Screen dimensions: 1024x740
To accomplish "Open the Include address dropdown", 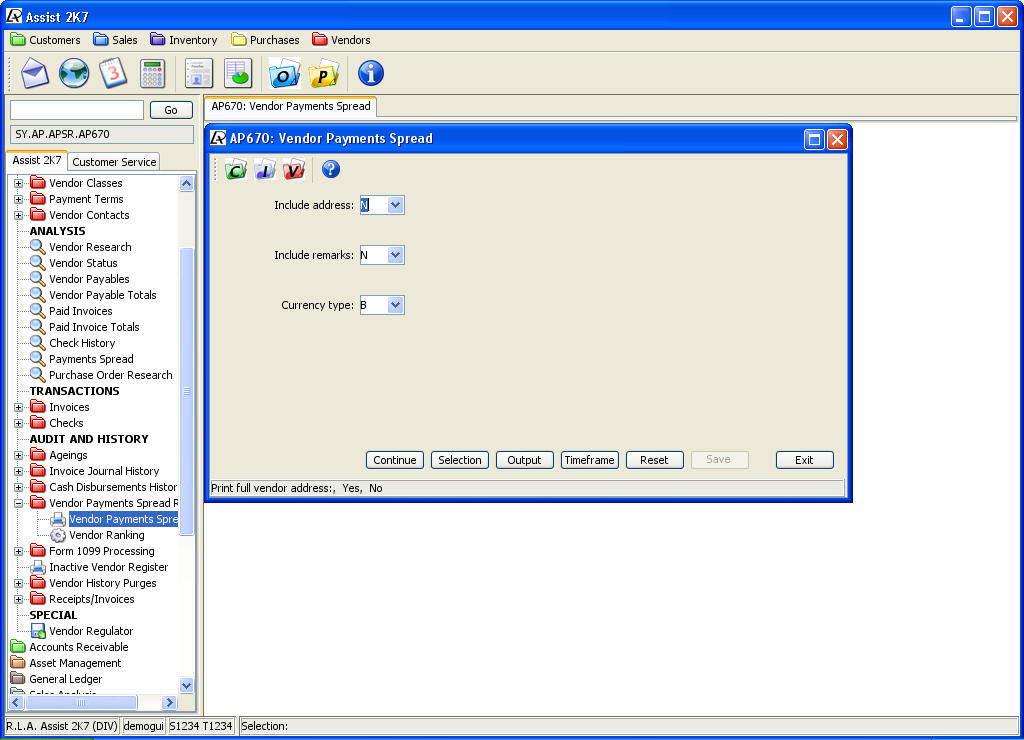I will (x=394, y=205).
